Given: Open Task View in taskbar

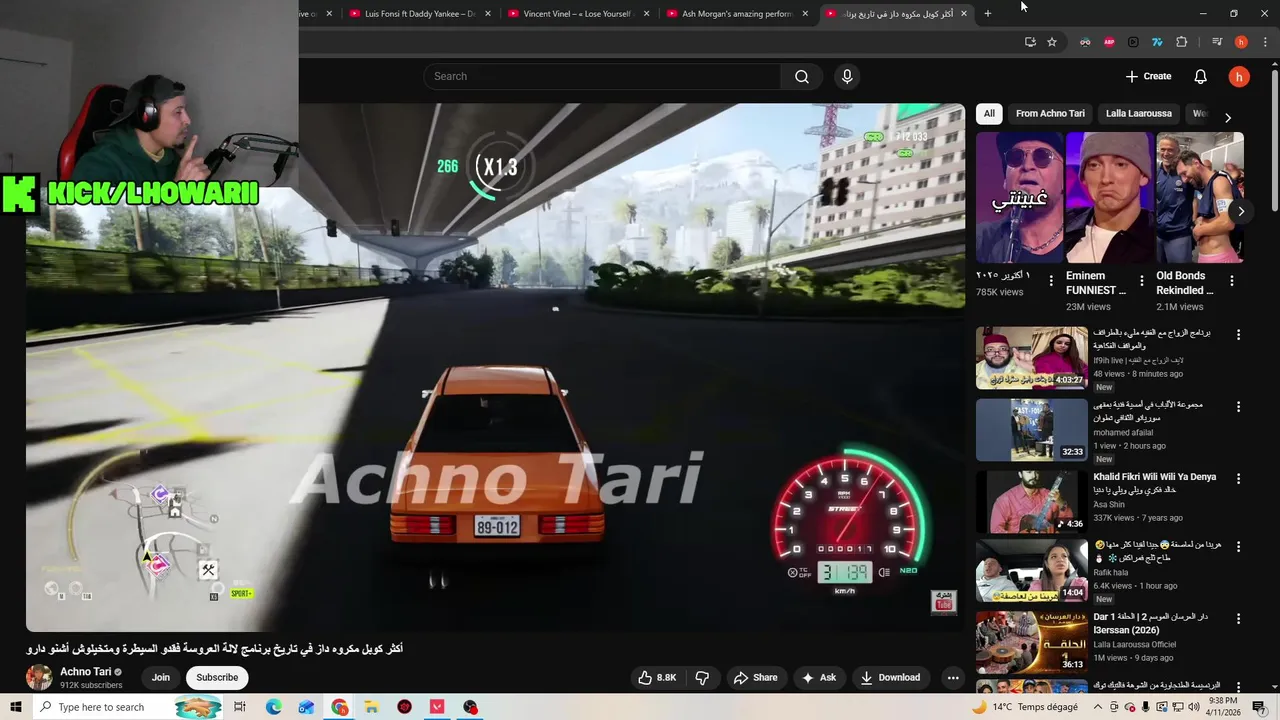Looking at the screenshot, I should point(240,707).
